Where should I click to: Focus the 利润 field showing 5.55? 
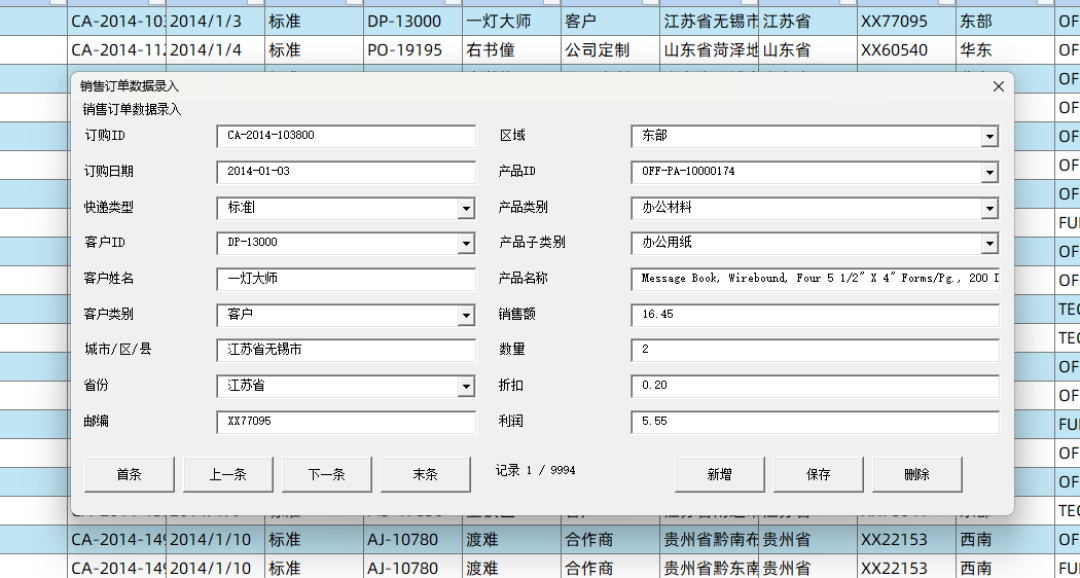click(815, 422)
